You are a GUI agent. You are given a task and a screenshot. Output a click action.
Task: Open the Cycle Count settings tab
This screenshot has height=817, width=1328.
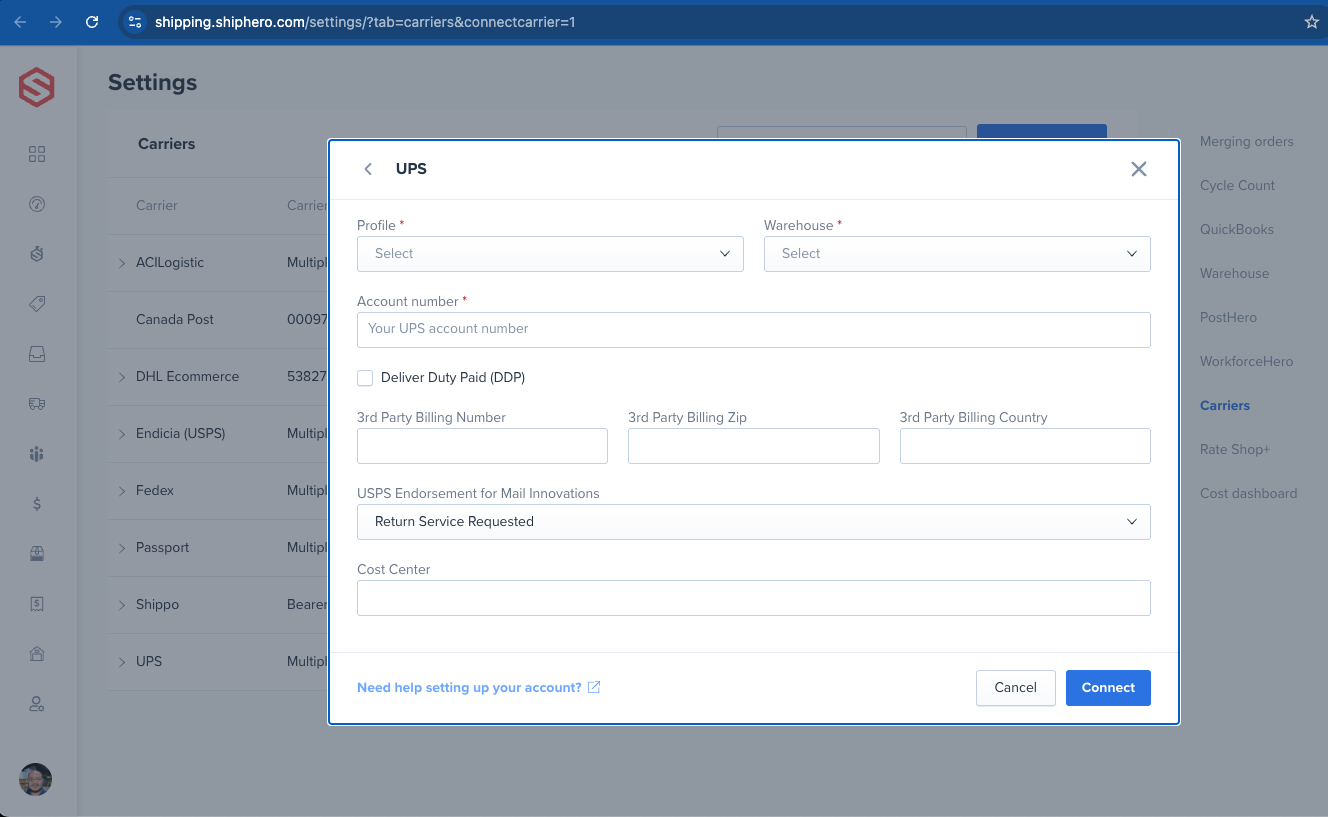coord(1237,185)
